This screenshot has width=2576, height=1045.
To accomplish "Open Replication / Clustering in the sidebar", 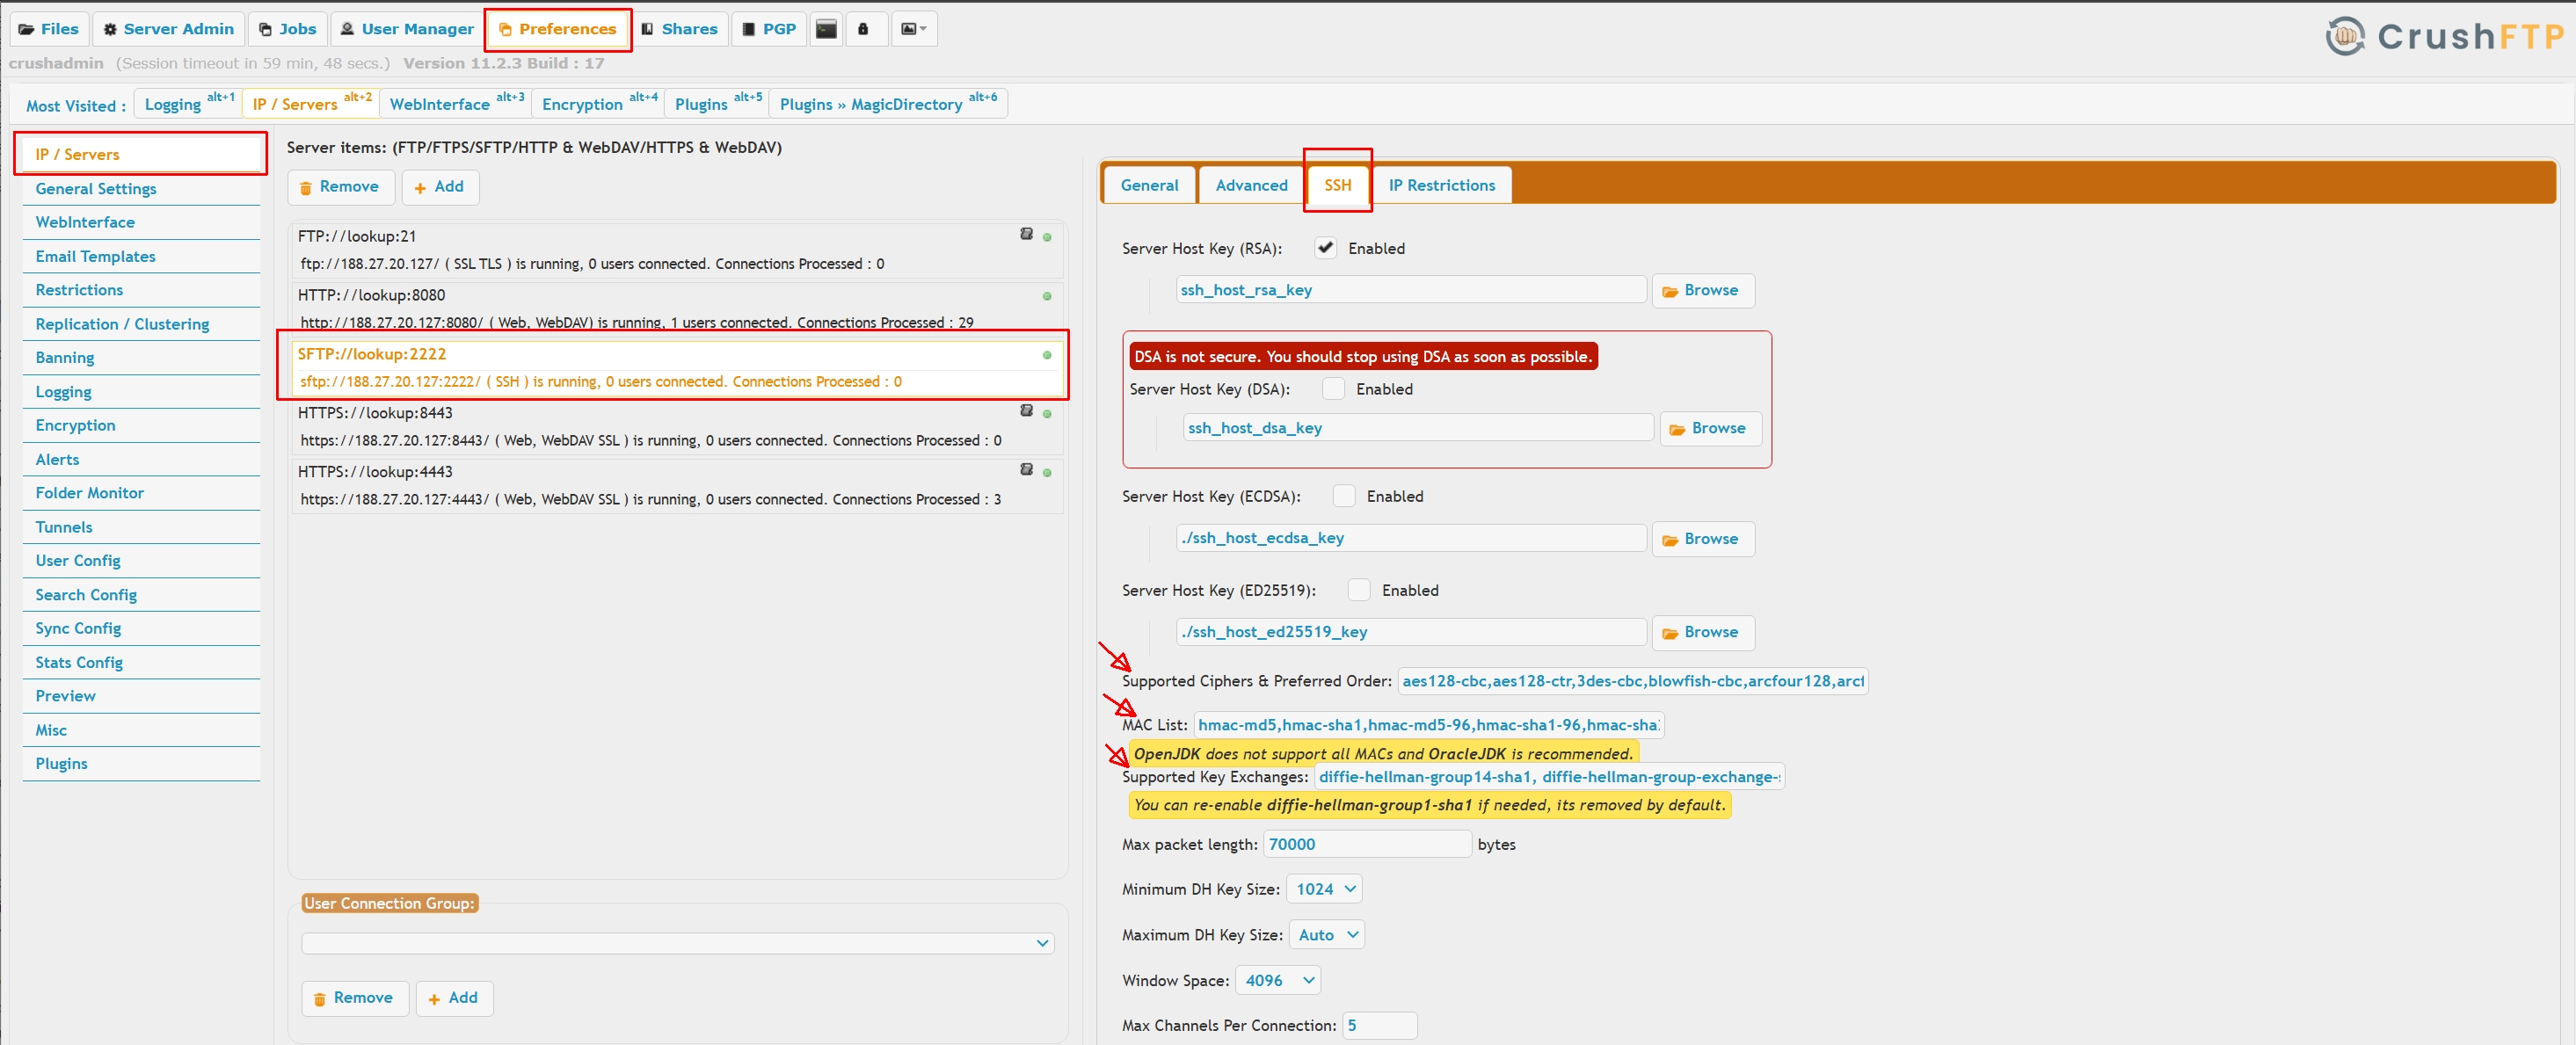I will [x=141, y=324].
